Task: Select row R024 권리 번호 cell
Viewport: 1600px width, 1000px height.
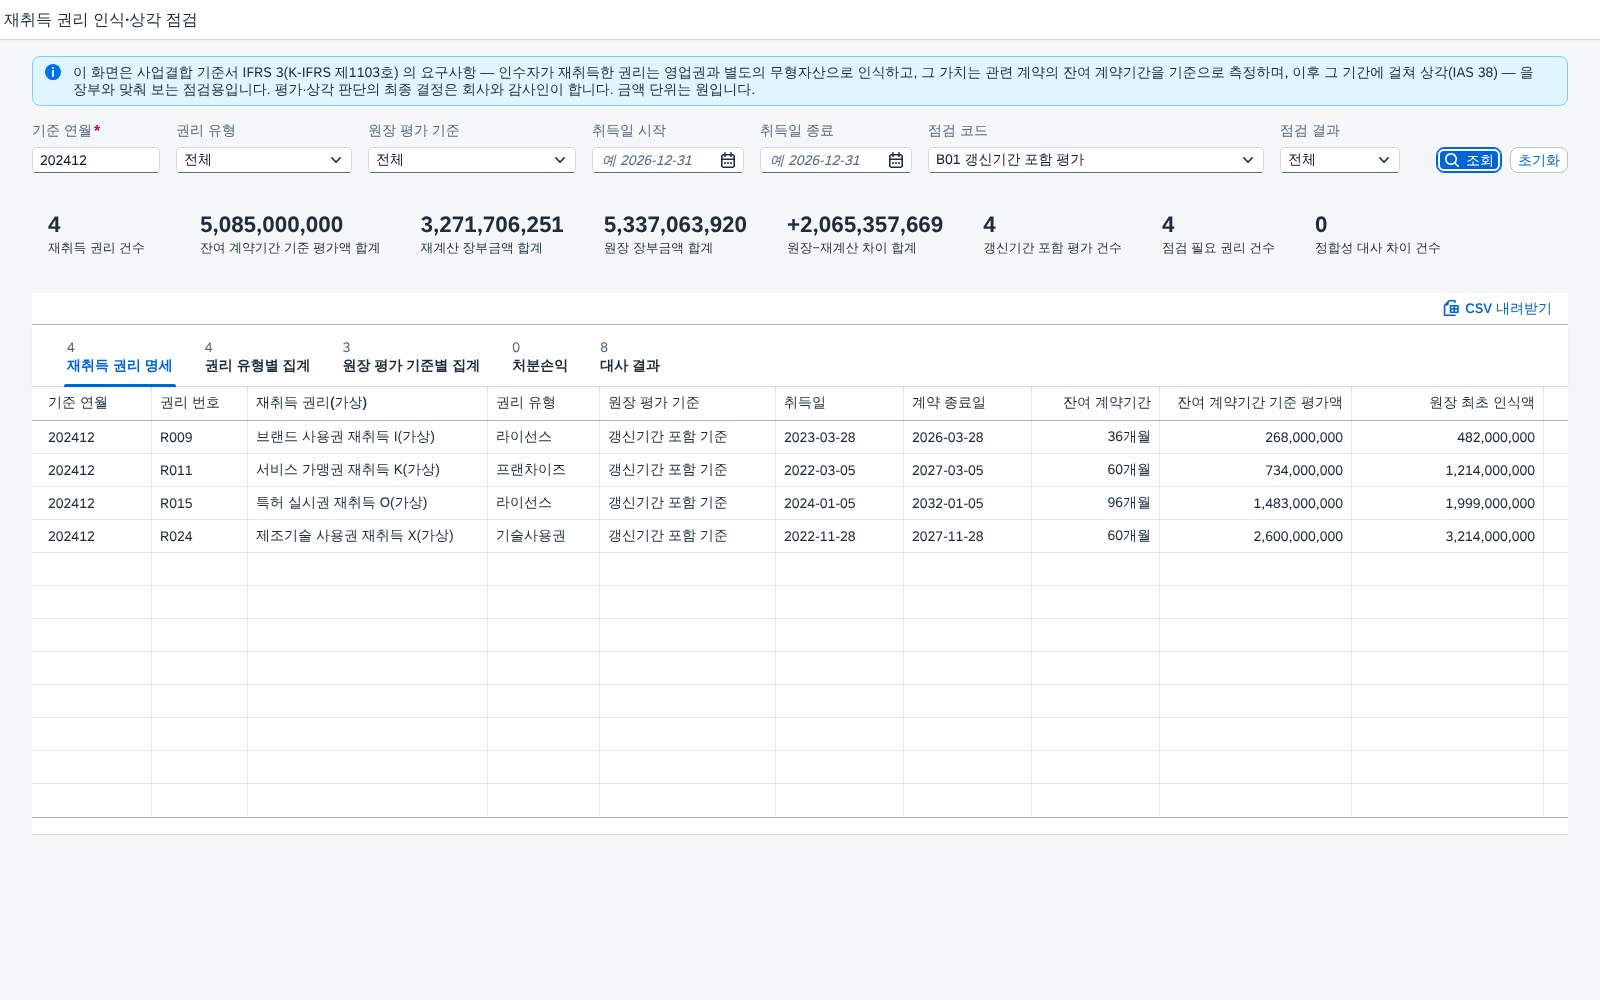Action: pyautogui.click(x=200, y=536)
